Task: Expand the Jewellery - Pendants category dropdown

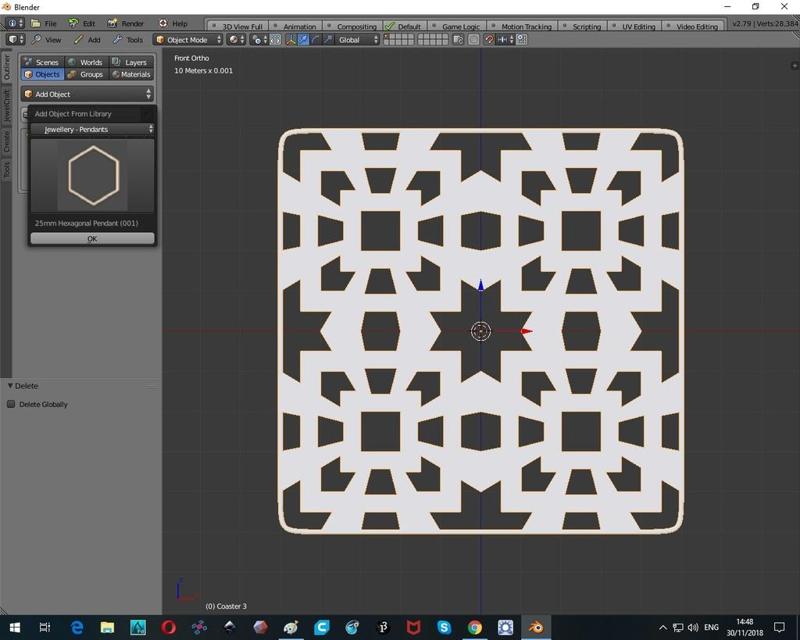Action: pos(92,129)
